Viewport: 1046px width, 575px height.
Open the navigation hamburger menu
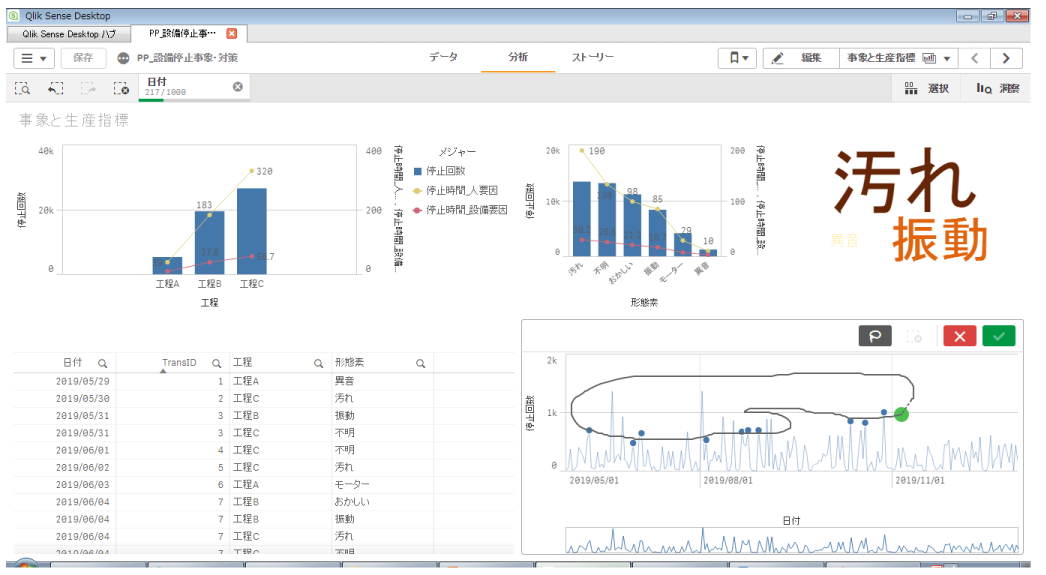click(33, 58)
